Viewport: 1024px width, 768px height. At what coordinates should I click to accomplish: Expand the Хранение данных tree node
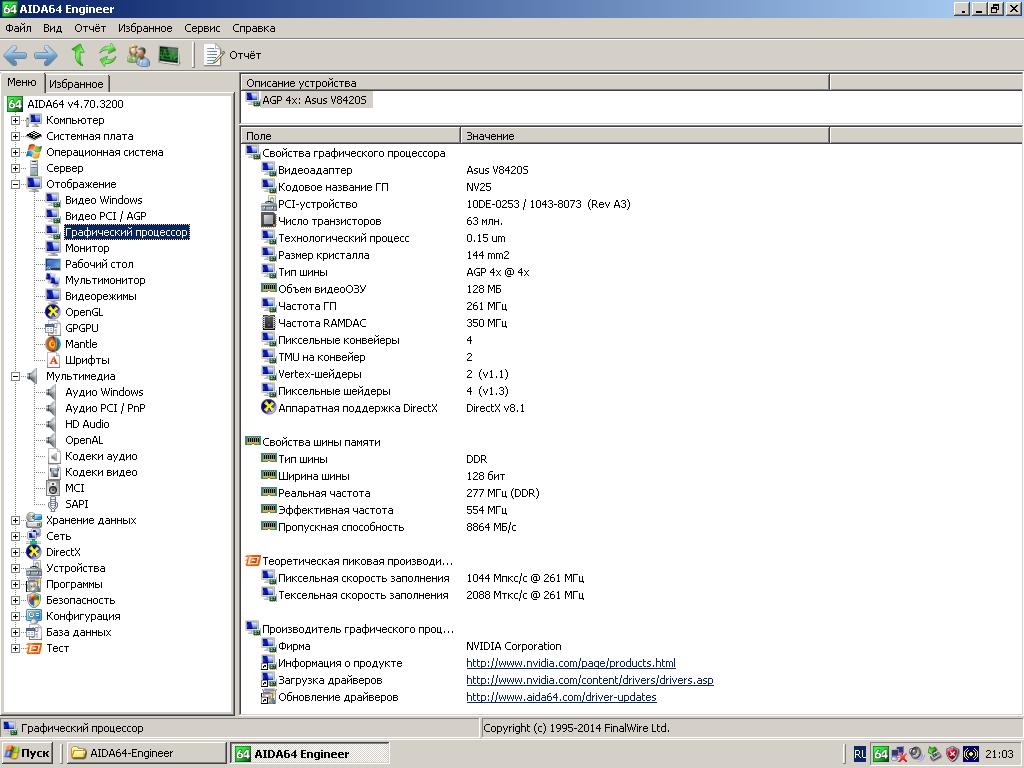point(15,520)
